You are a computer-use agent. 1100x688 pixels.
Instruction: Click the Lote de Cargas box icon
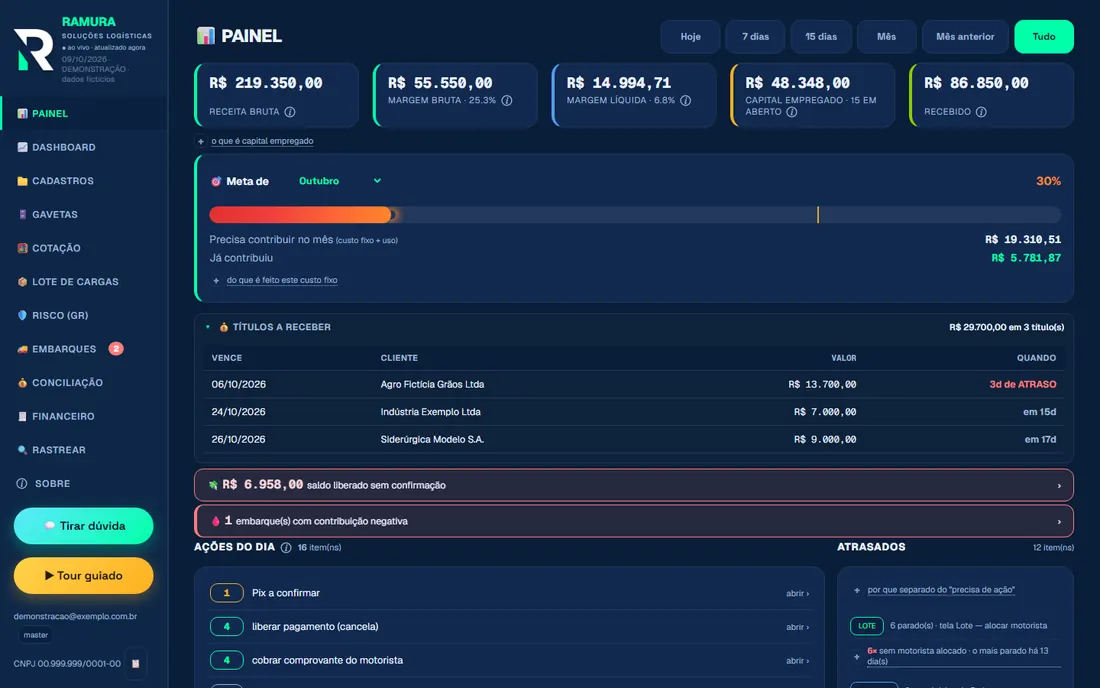22,282
